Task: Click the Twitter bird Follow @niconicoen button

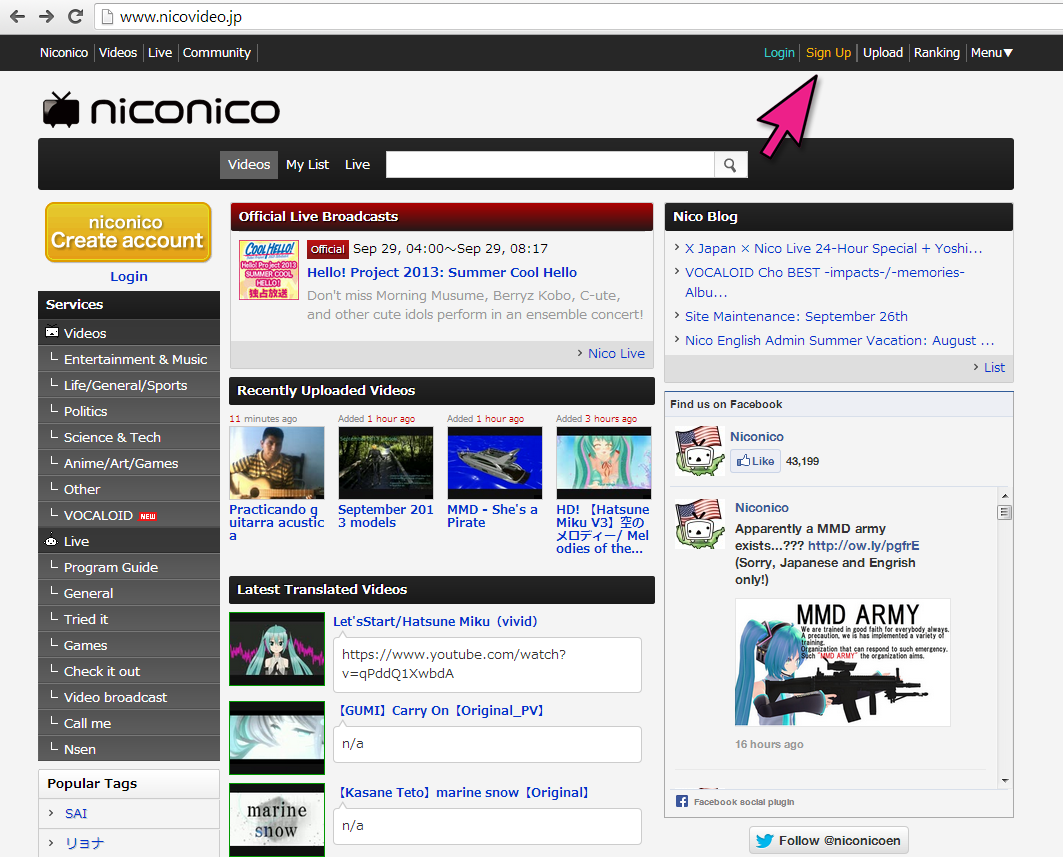Action: (x=828, y=841)
